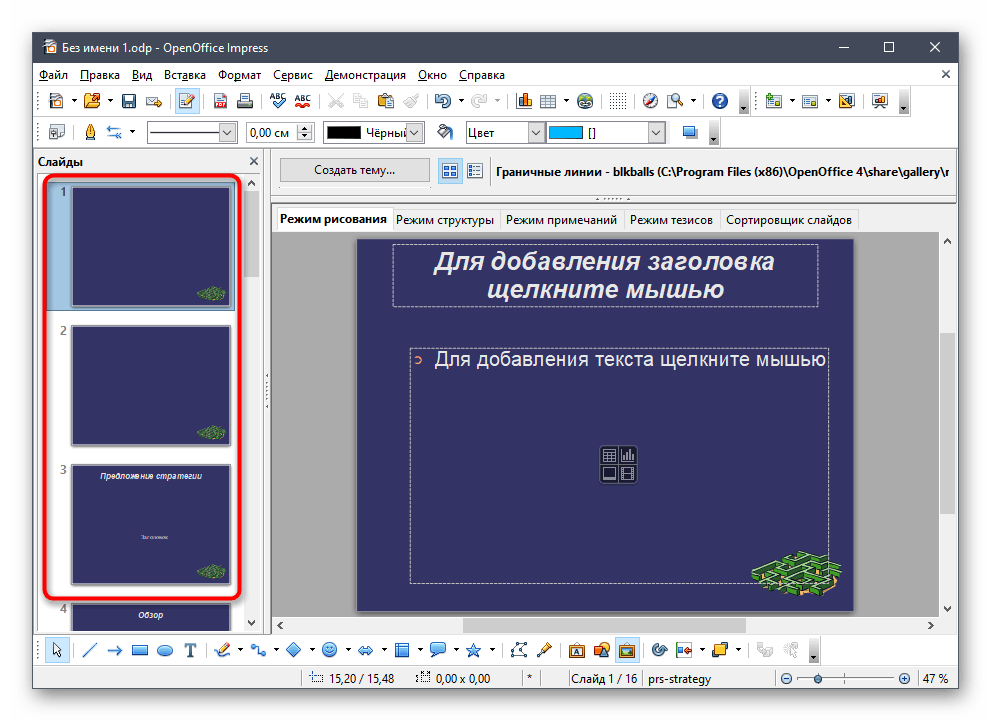Click the blue fill color swatch

[x=566, y=133]
